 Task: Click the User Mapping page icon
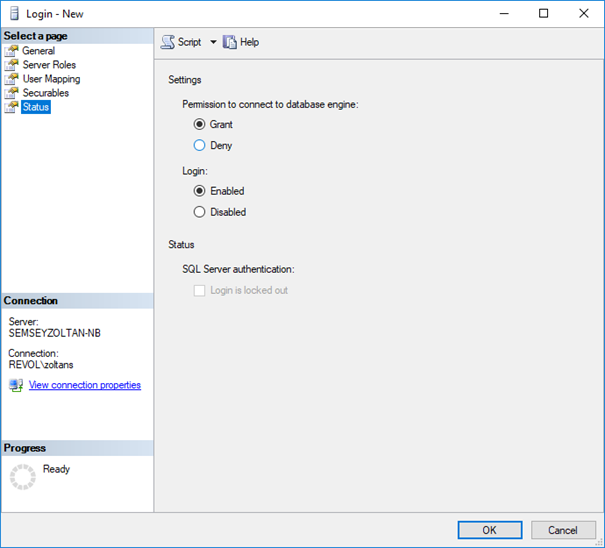(12, 79)
